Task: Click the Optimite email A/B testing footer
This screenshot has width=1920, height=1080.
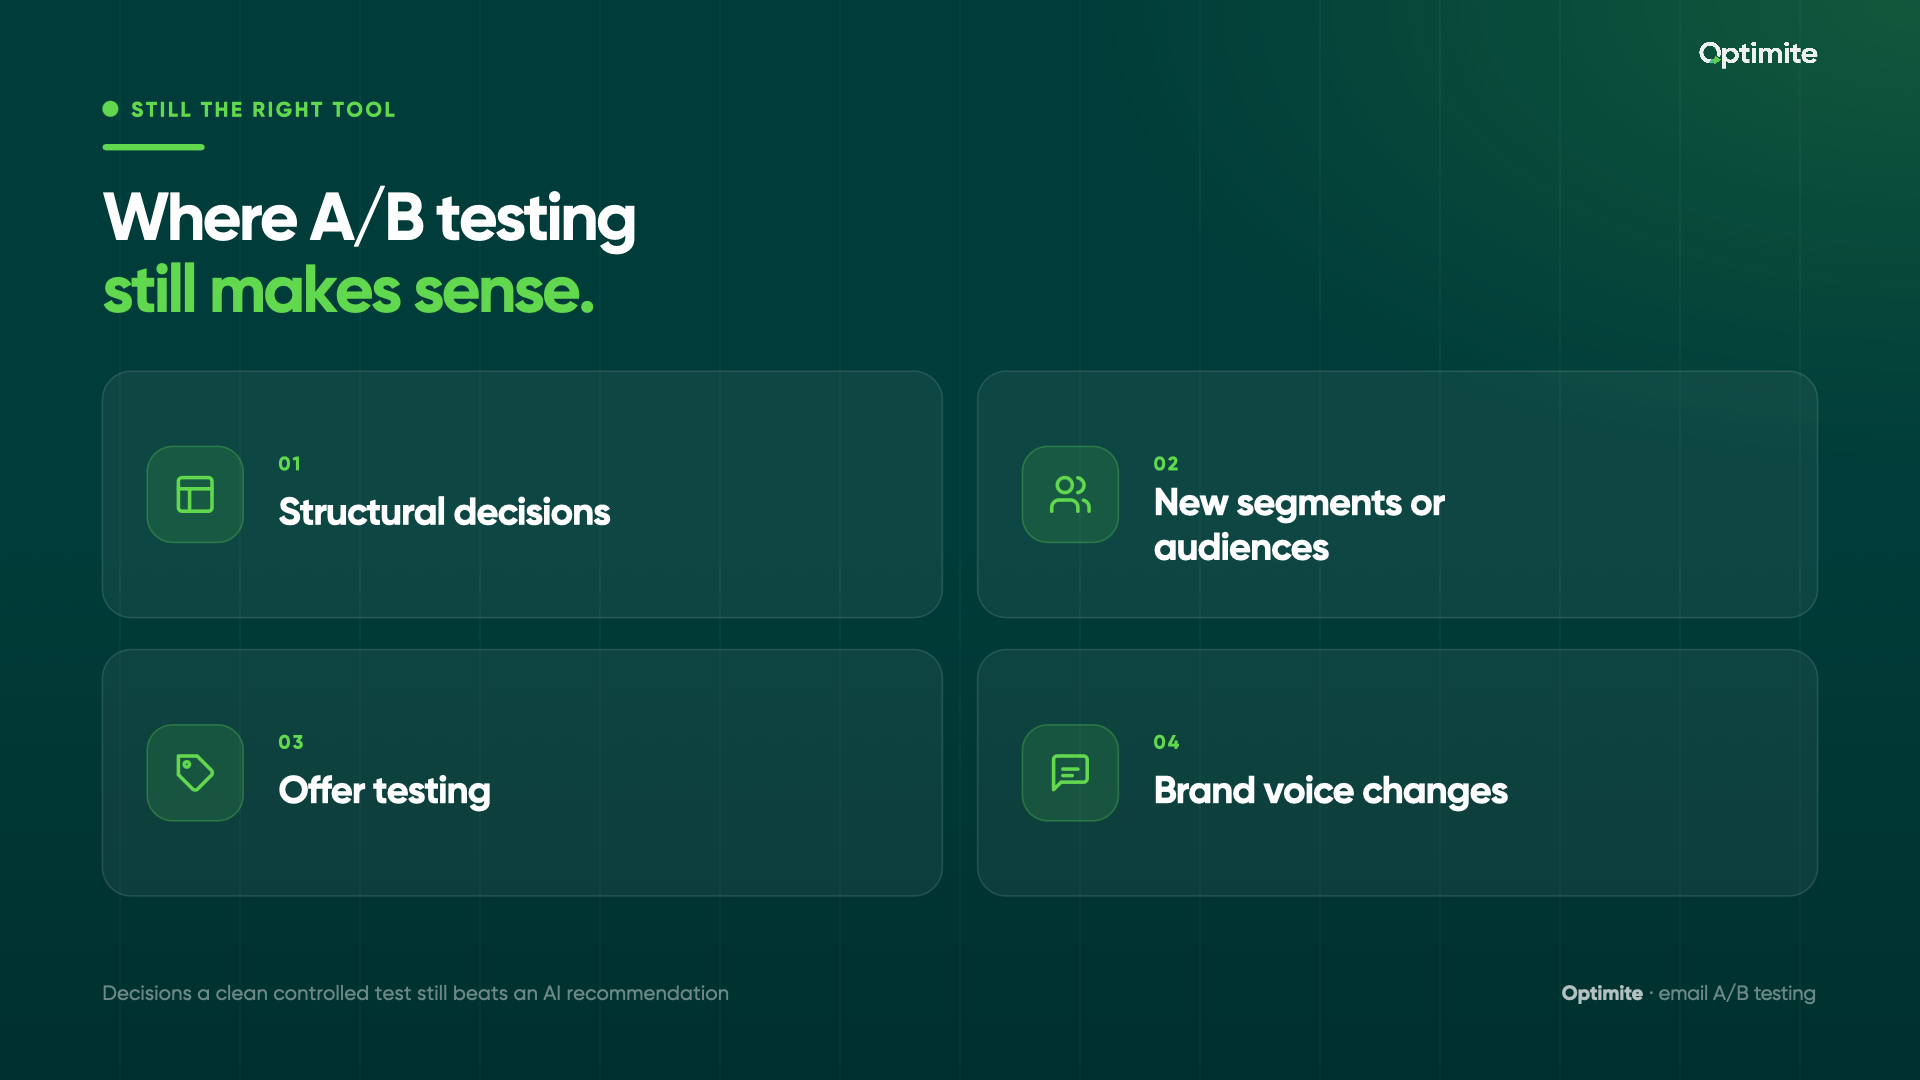Action: pos(1688,993)
